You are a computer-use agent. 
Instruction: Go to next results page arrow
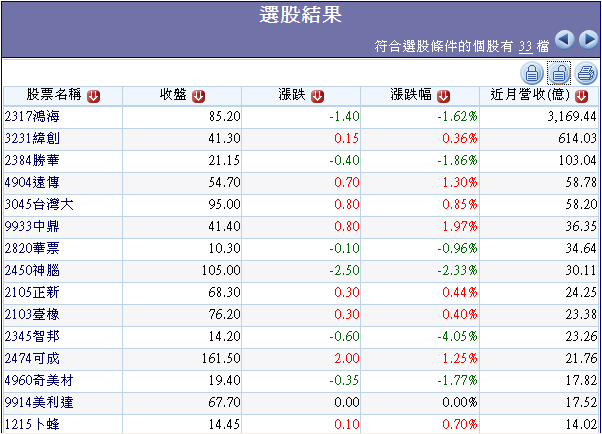pyautogui.click(x=589, y=40)
